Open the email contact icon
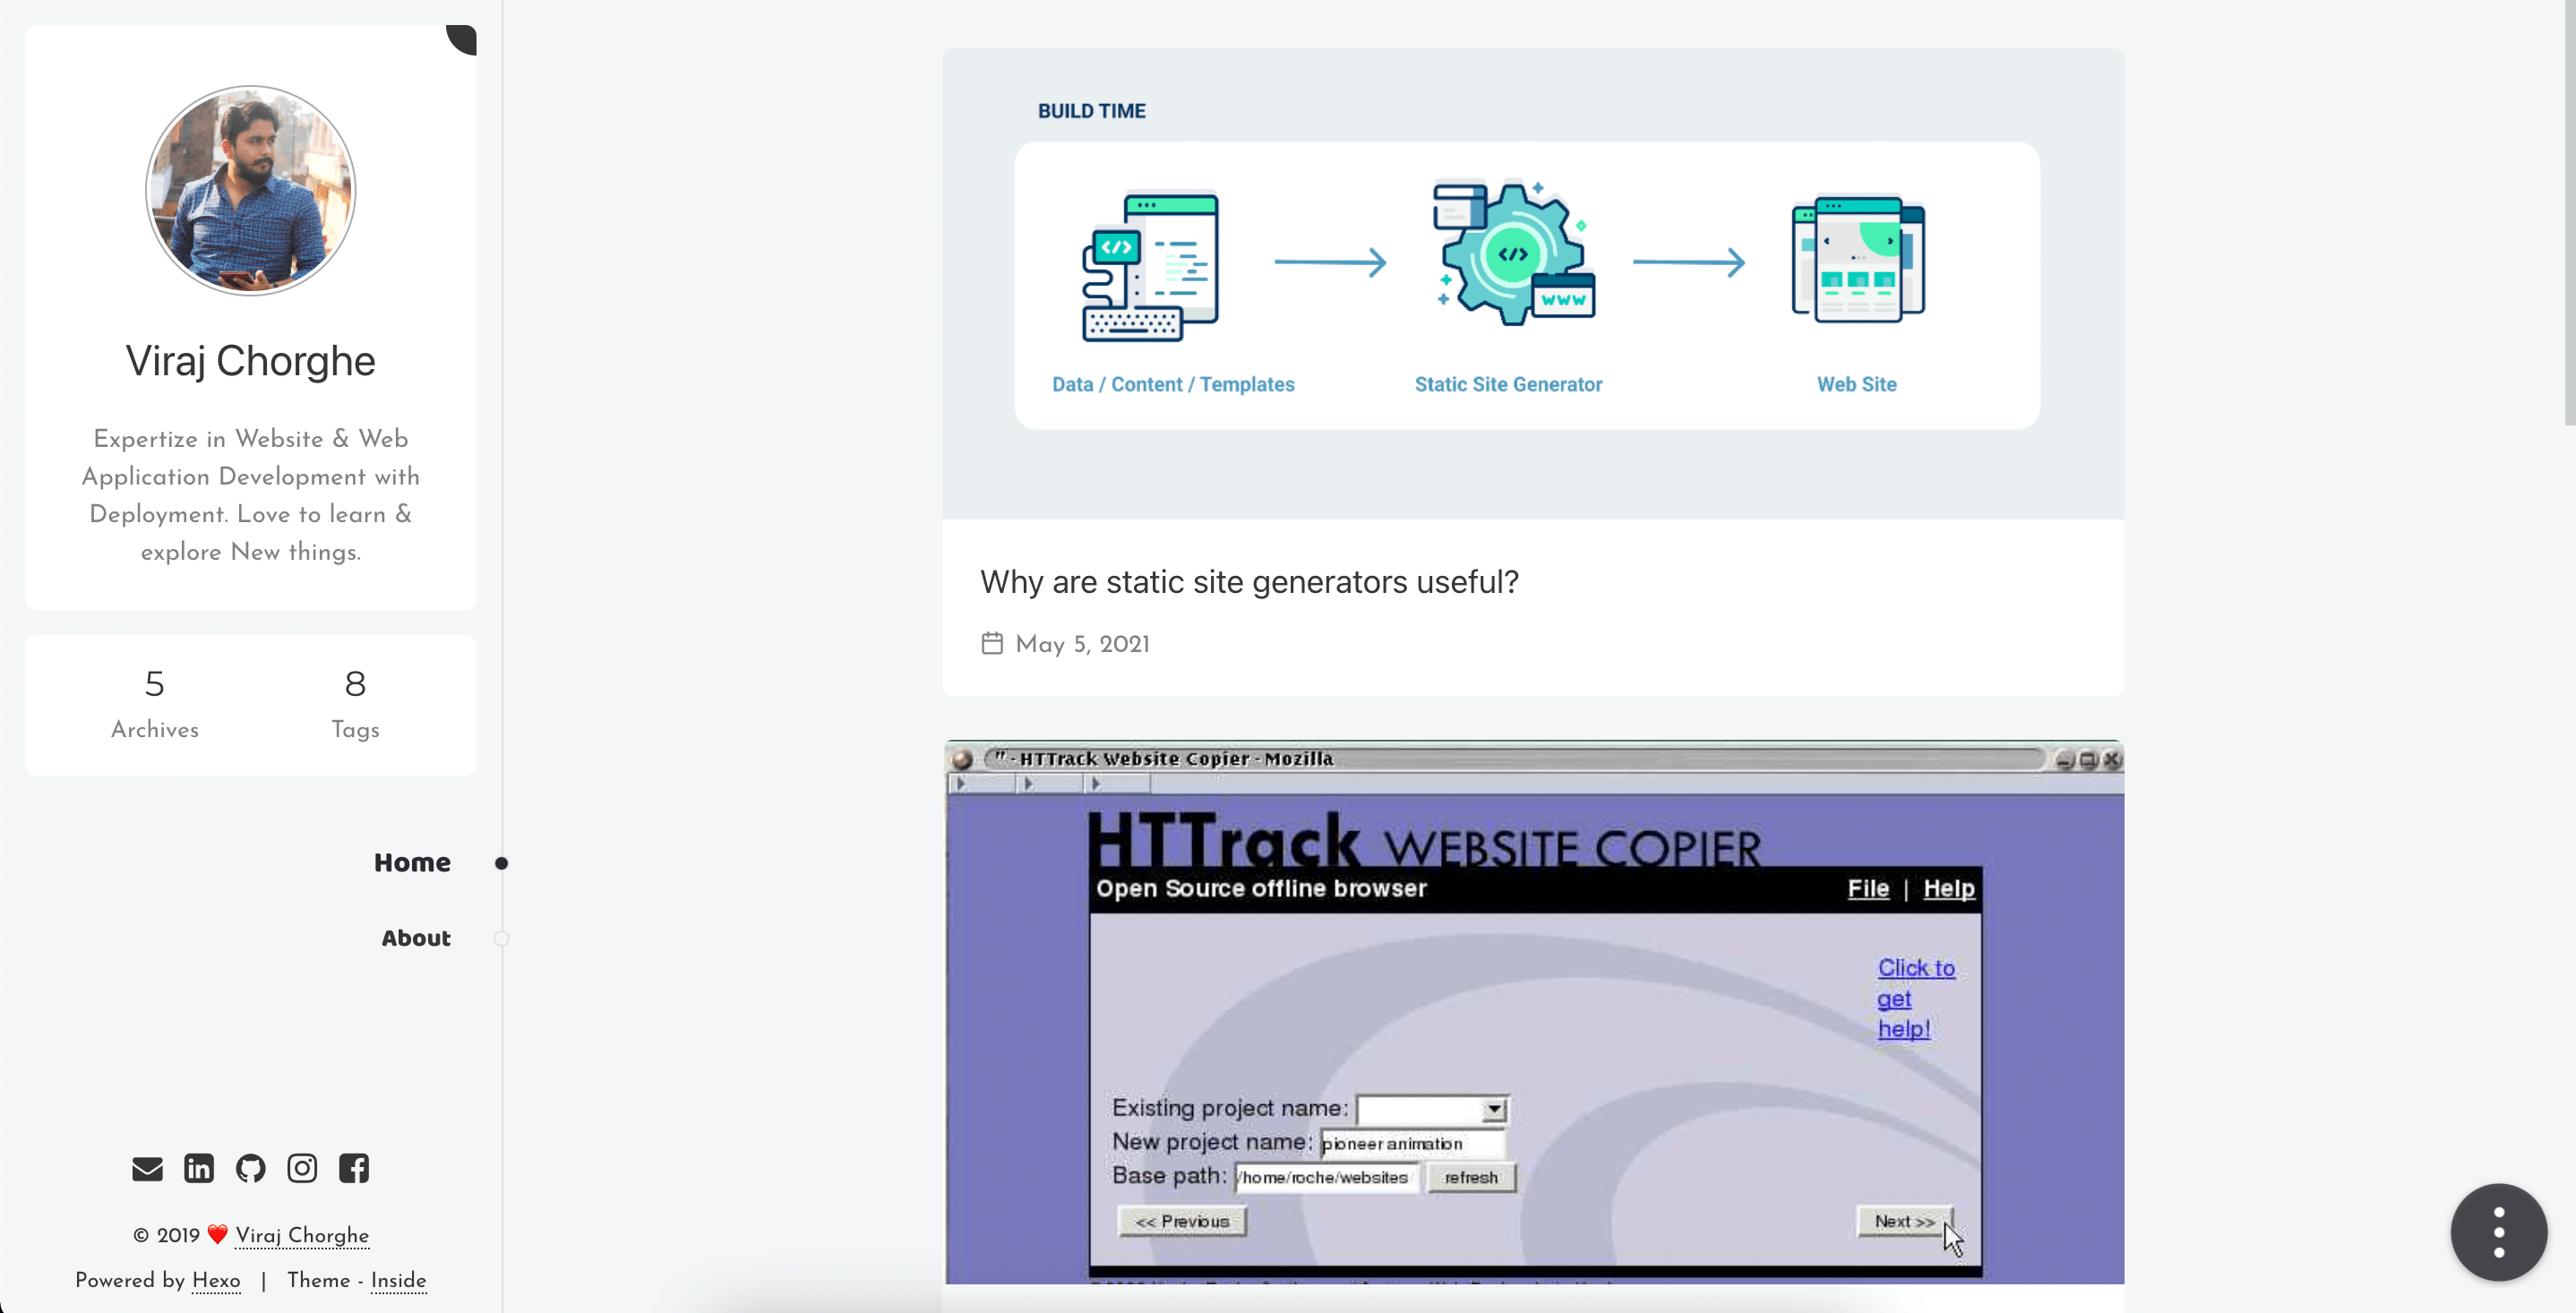This screenshot has width=2576, height=1313. (147, 1168)
